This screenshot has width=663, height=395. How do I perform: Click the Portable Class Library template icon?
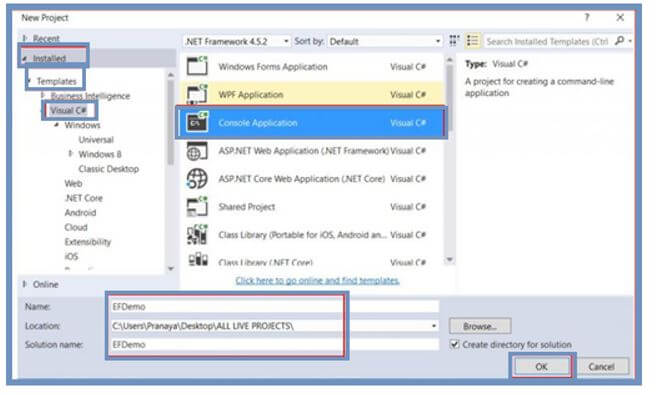(197, 235)
